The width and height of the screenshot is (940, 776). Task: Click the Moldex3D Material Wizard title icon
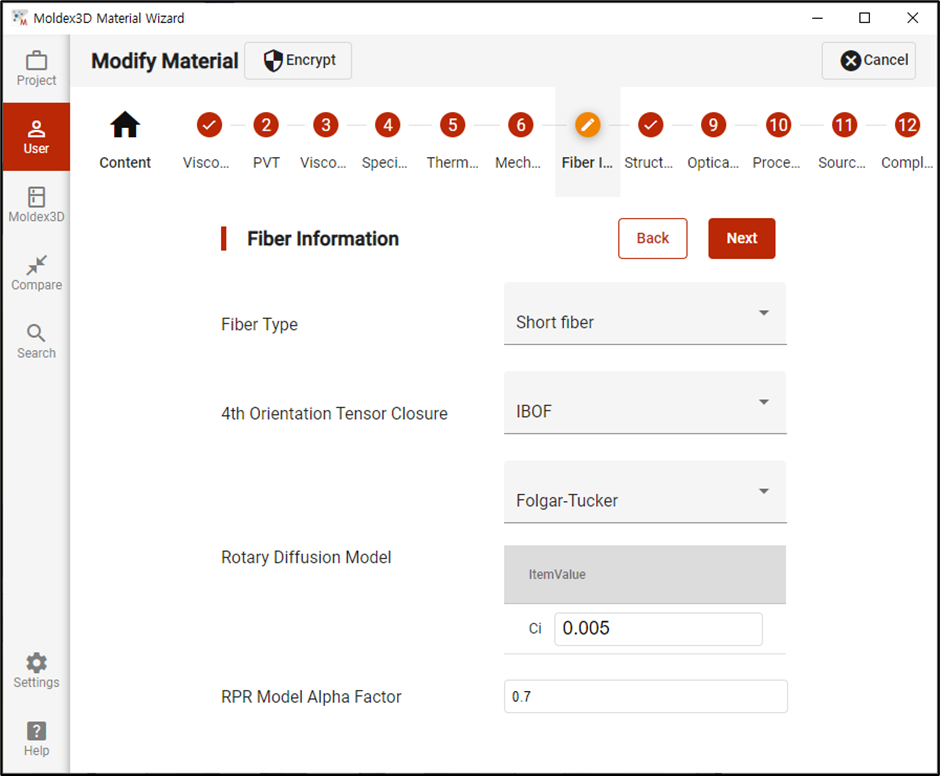[x=20, y=17]
